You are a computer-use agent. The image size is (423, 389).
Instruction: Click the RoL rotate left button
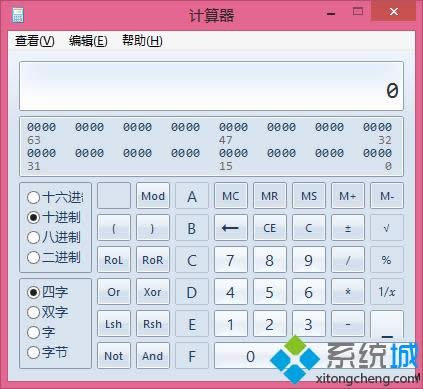click(x=114, y=260)
